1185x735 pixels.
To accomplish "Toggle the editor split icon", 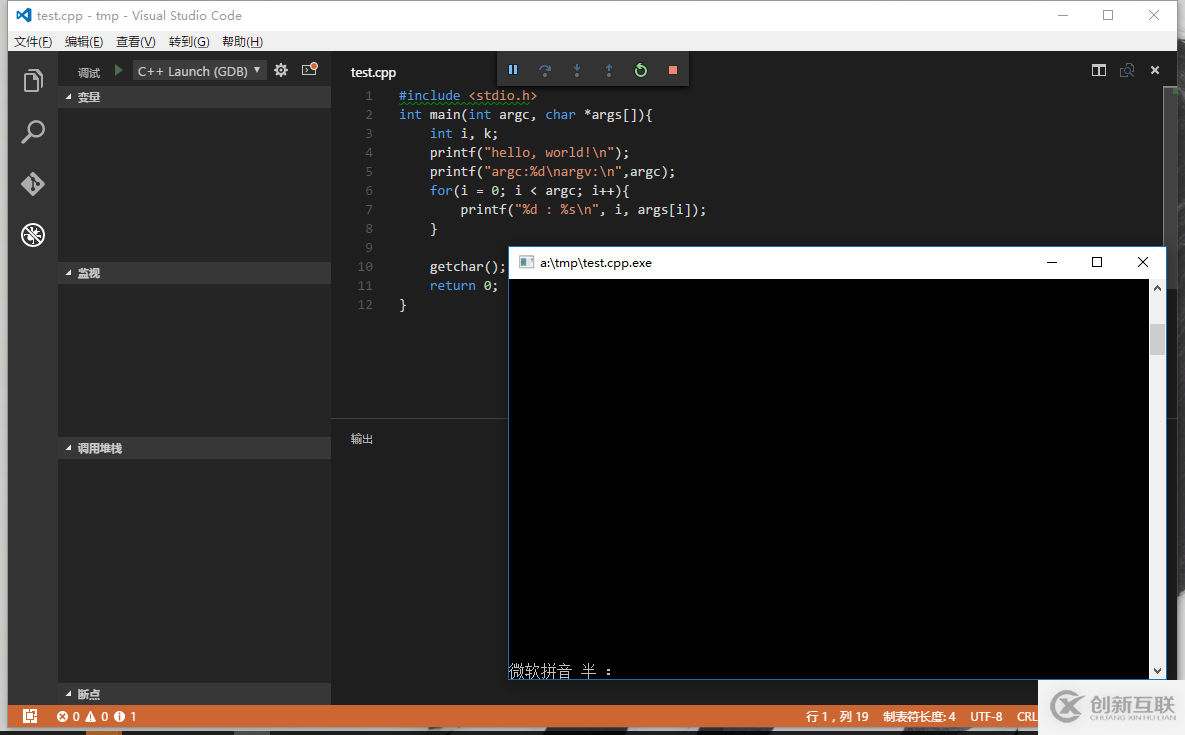I will (x=1099, y=70).
